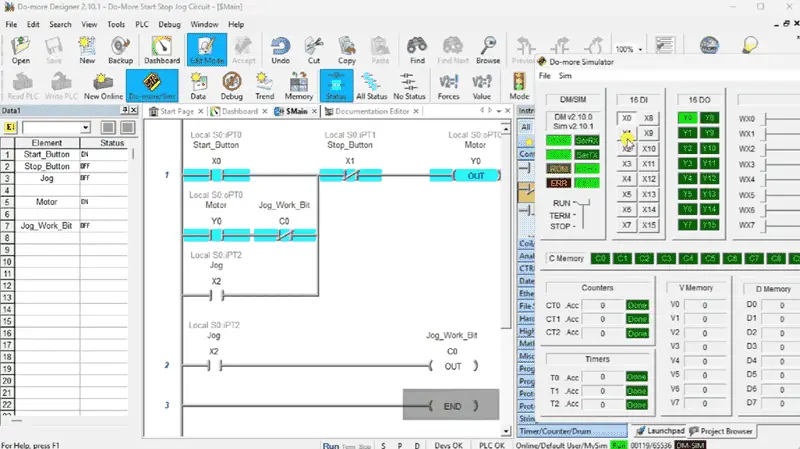The image size is (800, 449).
Task: Click Jog_Work_Bit row in Data1 table
Action: click(x=64, y=226)
